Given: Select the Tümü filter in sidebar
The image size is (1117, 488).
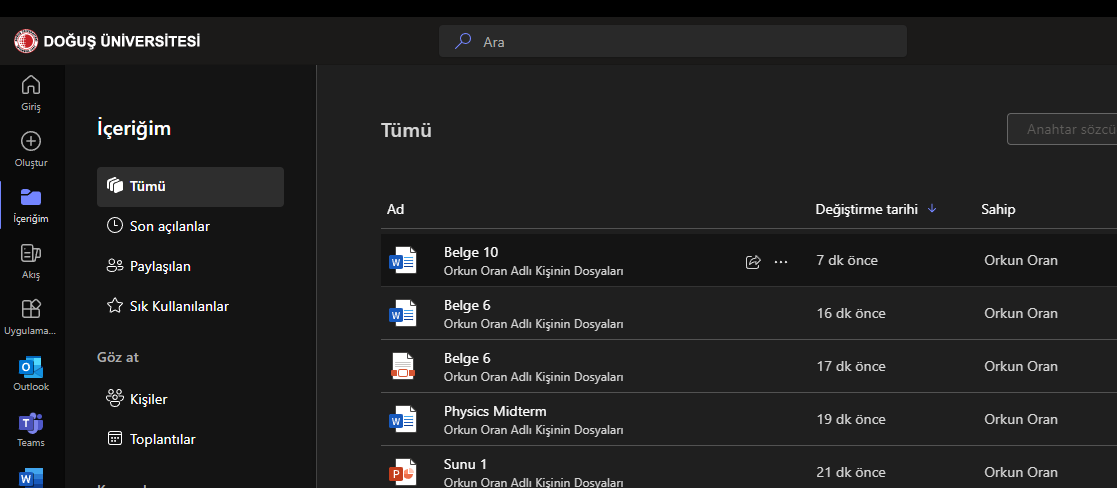Looking at the screenshot, I should (x=190, y=187).
